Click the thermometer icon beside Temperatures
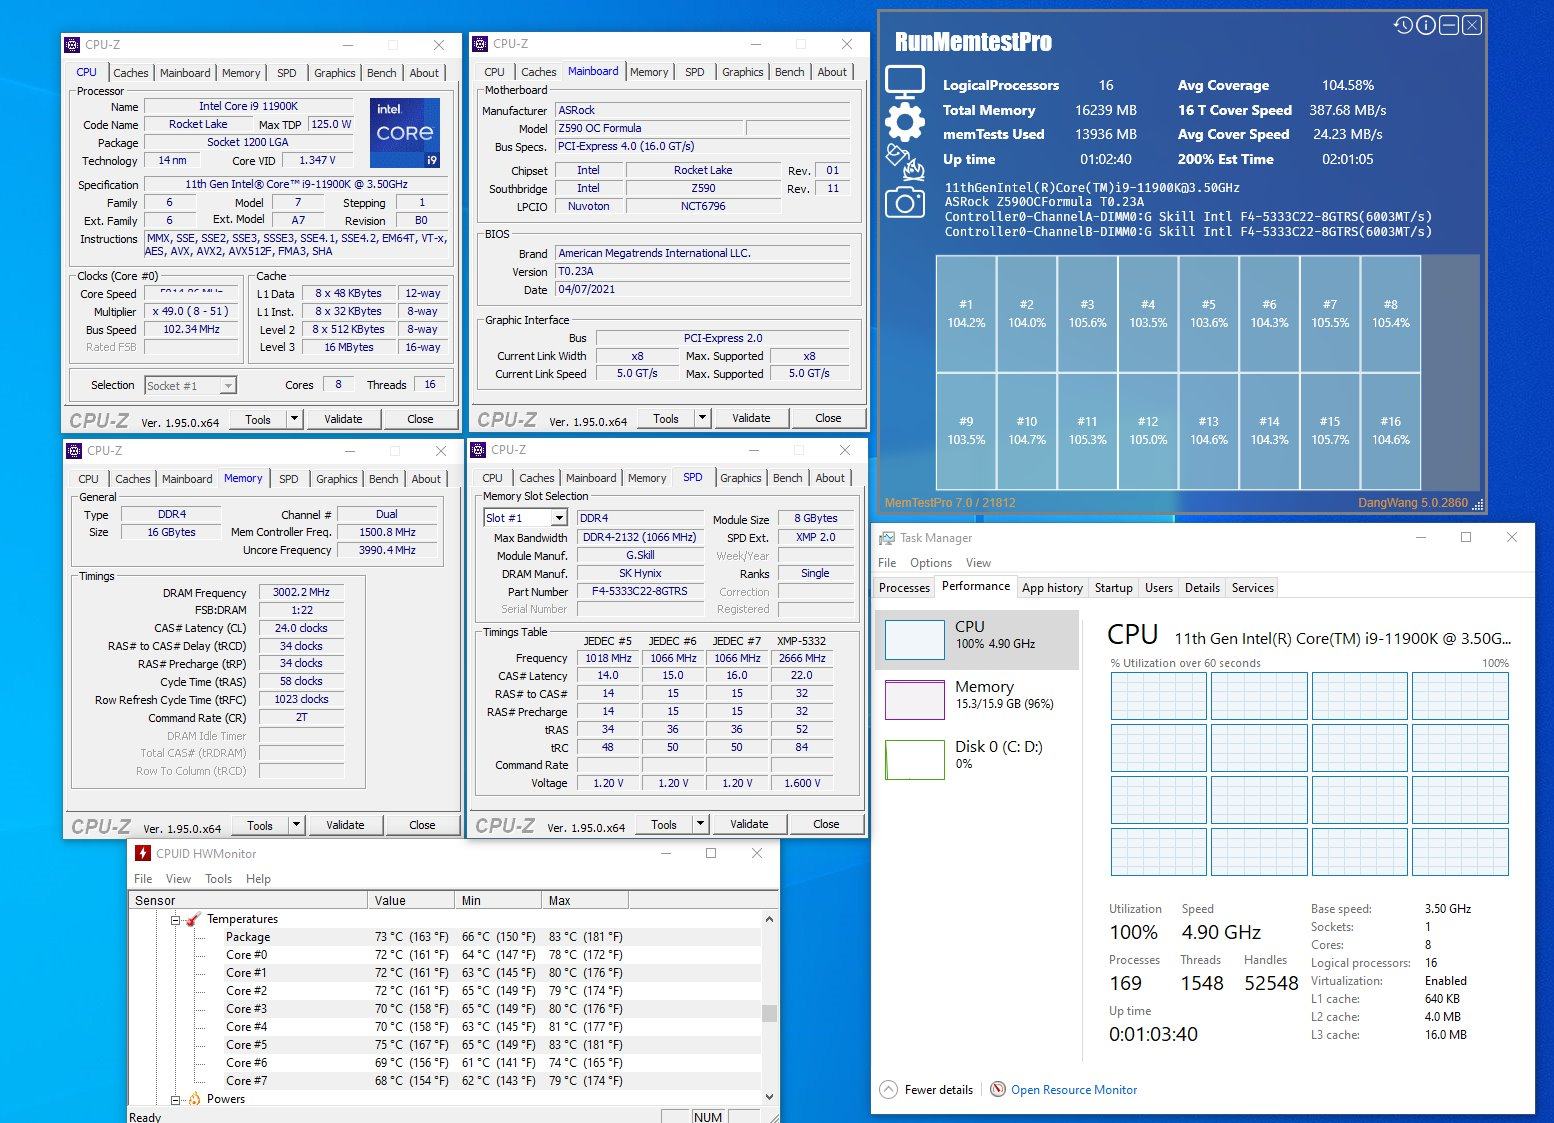This screenshot has height=1123, width=1554. (193, 919)
